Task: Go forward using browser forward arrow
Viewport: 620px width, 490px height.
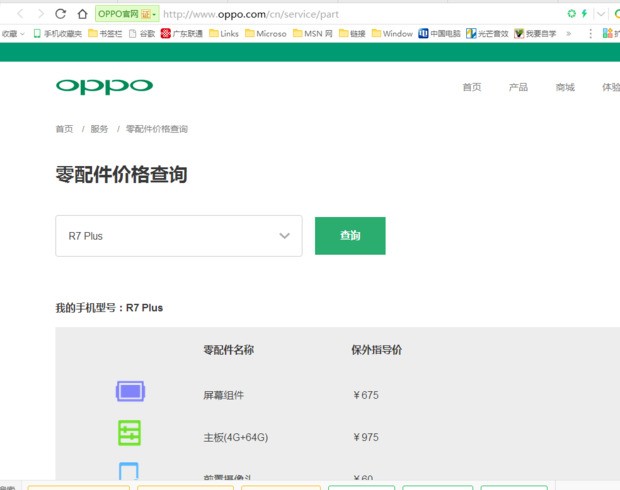Action: pyautogui.click(x=40, y=14)
